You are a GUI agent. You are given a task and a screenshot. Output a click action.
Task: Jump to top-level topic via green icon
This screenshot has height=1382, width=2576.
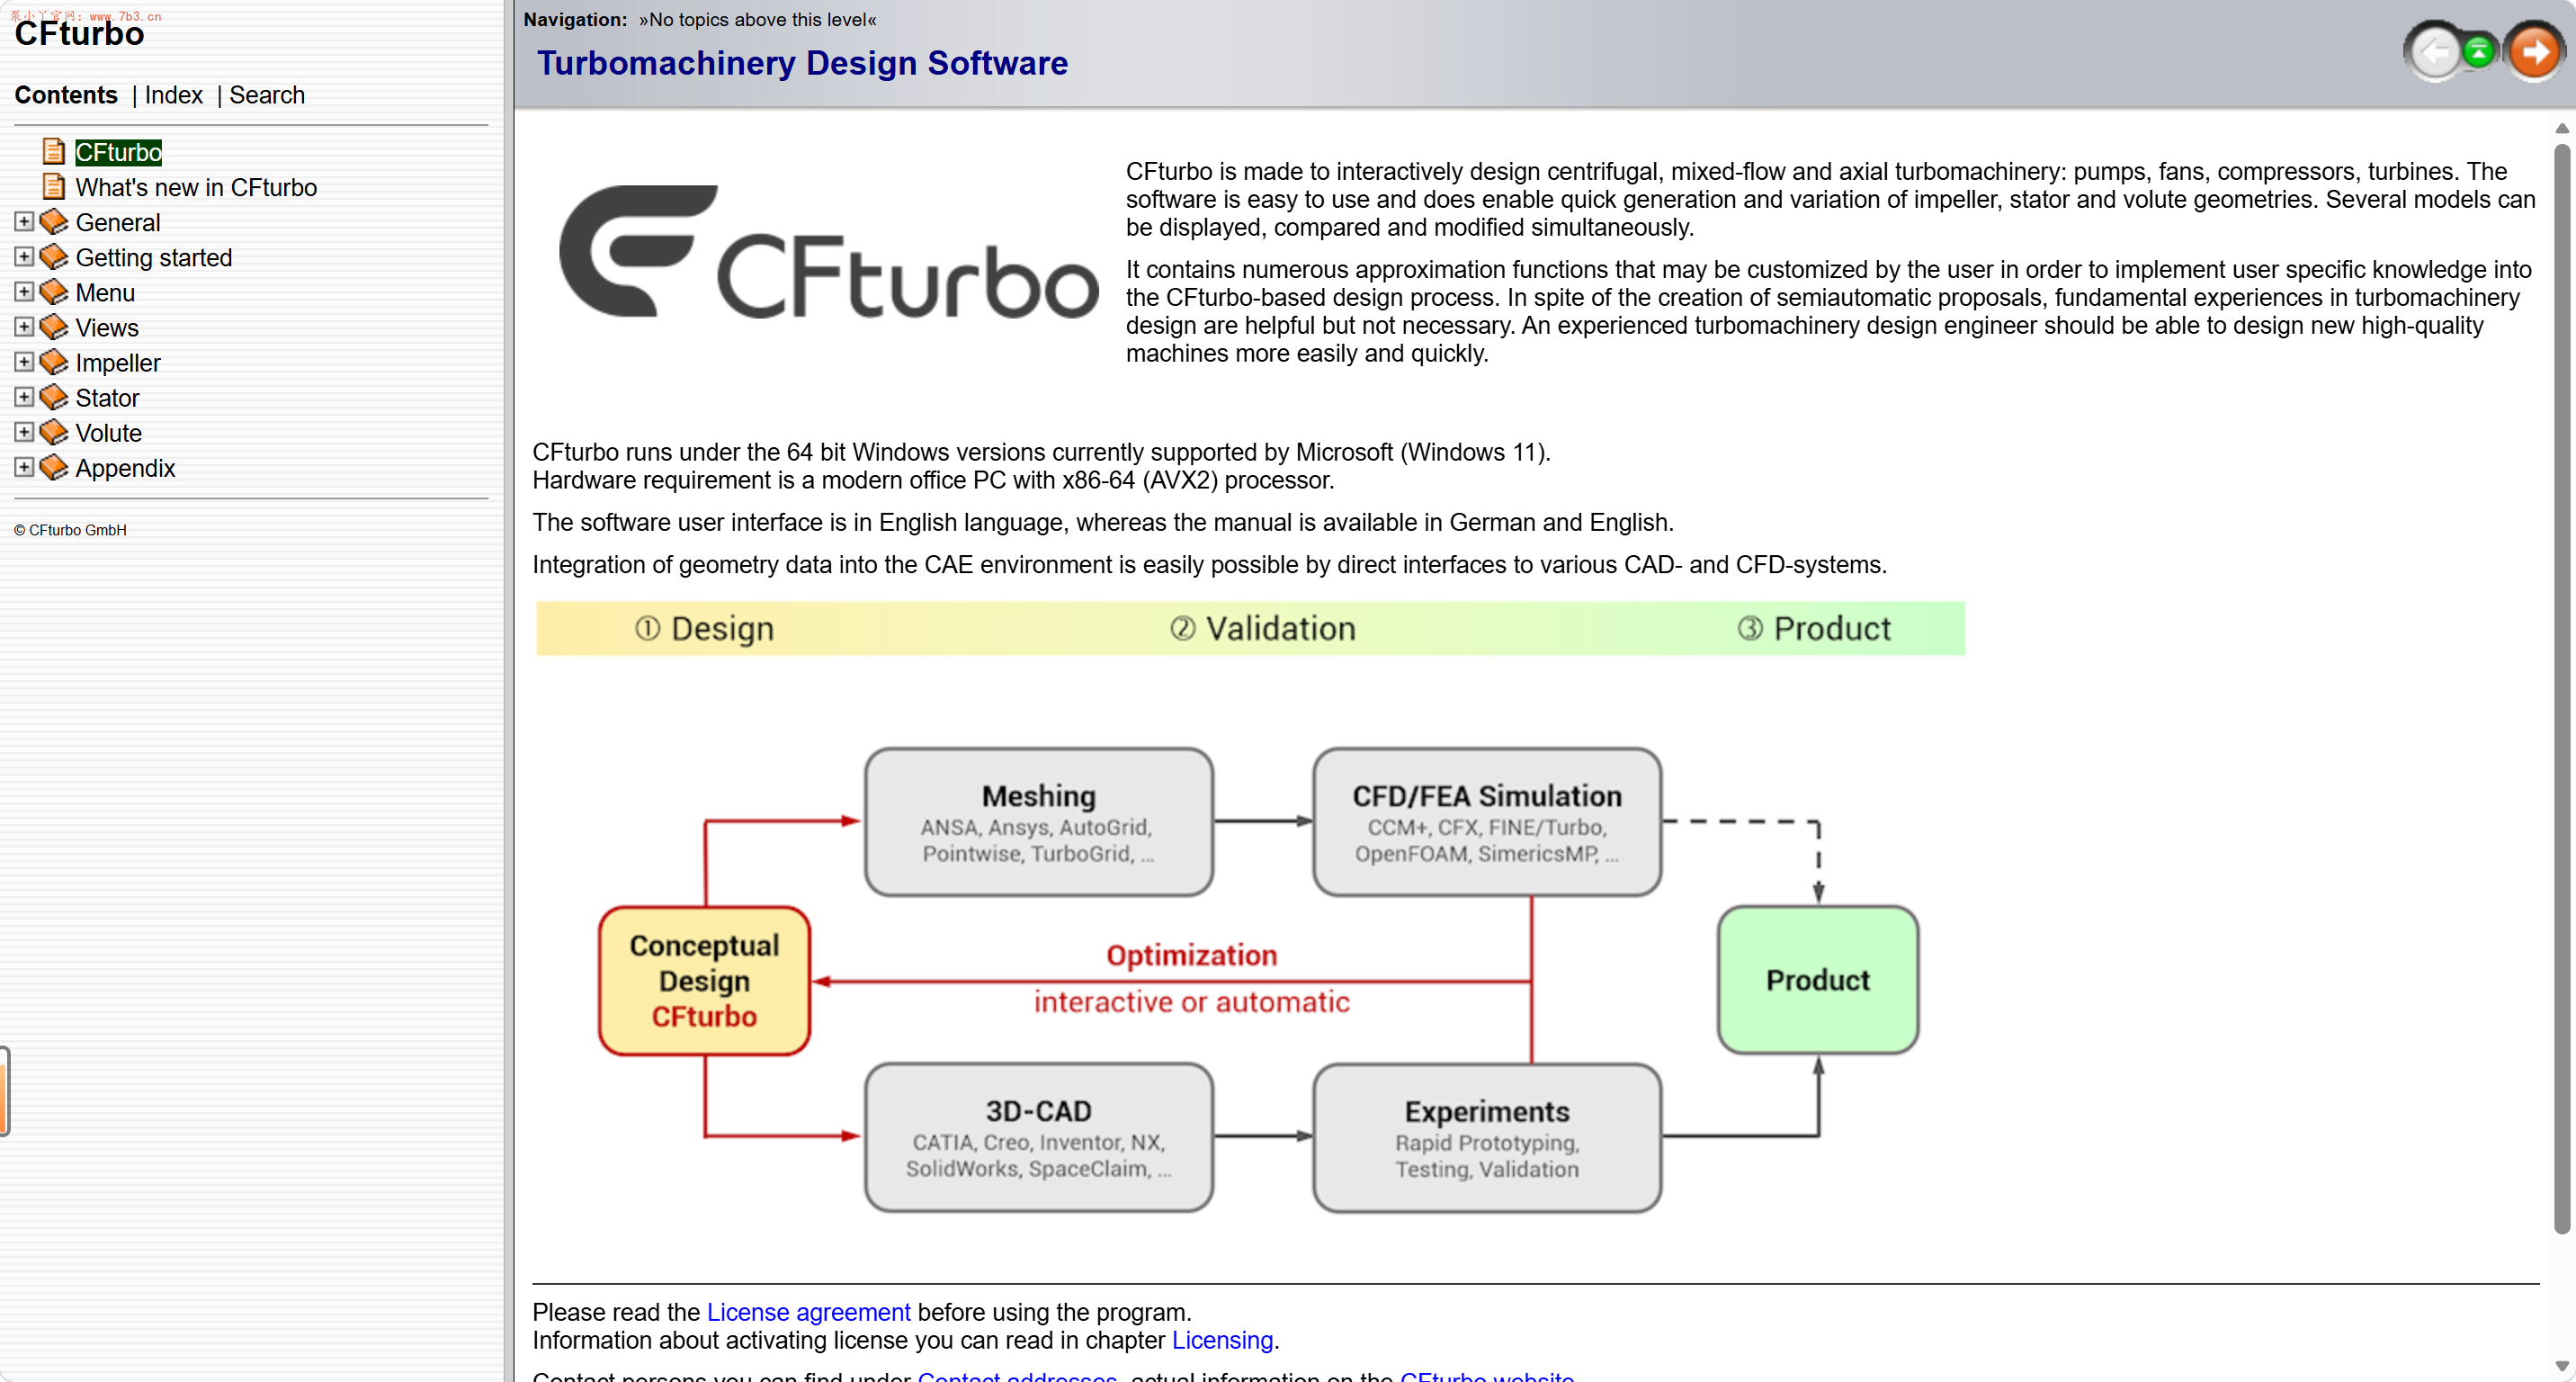(2478, 52)
